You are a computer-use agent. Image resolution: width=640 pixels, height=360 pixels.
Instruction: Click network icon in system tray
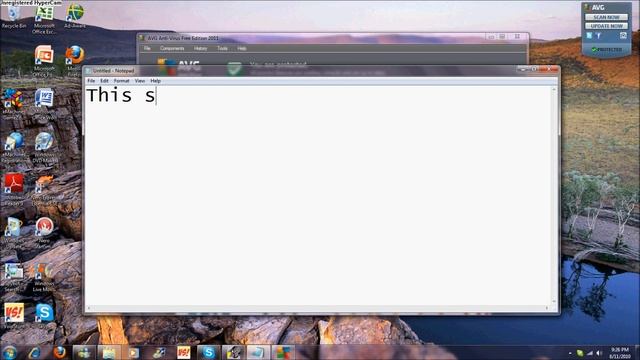[589, 353]
